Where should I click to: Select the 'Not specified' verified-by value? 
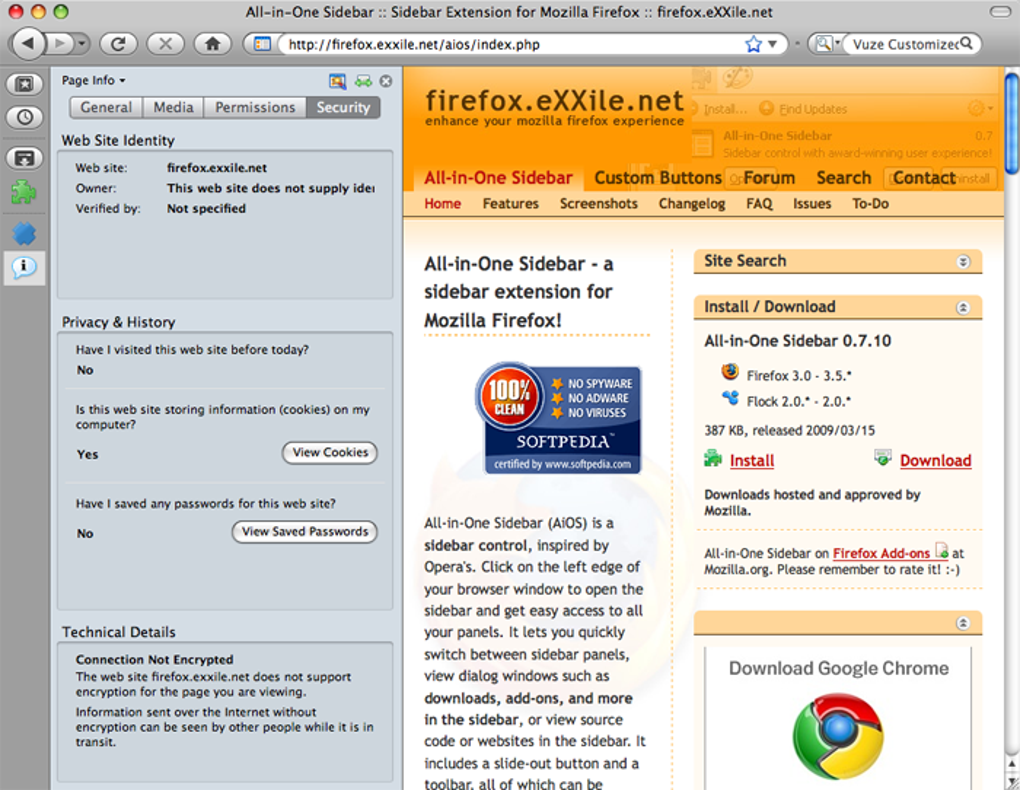coord(206,209)
